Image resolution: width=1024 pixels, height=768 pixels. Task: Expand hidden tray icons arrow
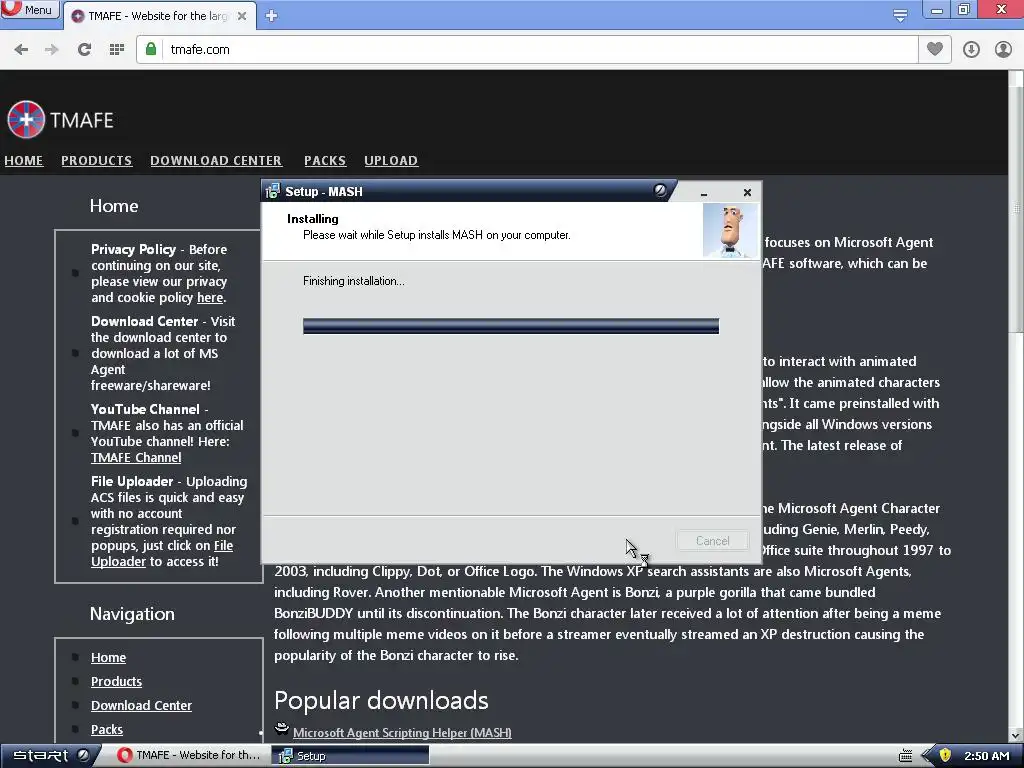[927, 756]
